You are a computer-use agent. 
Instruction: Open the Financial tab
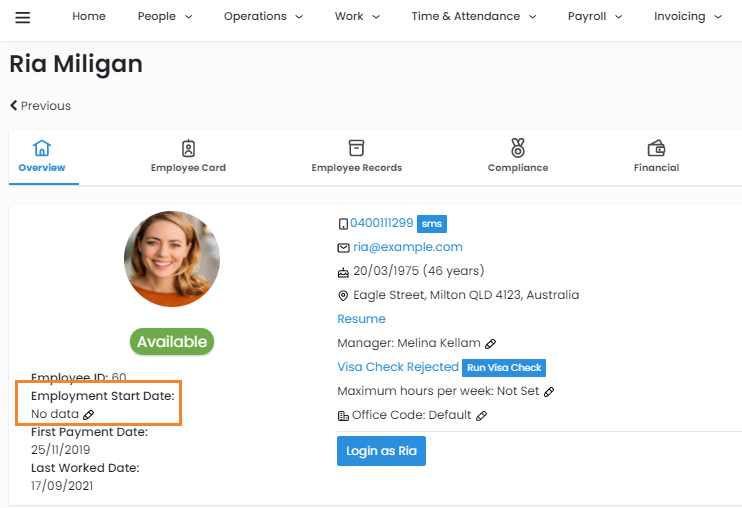tap(656, 156)
